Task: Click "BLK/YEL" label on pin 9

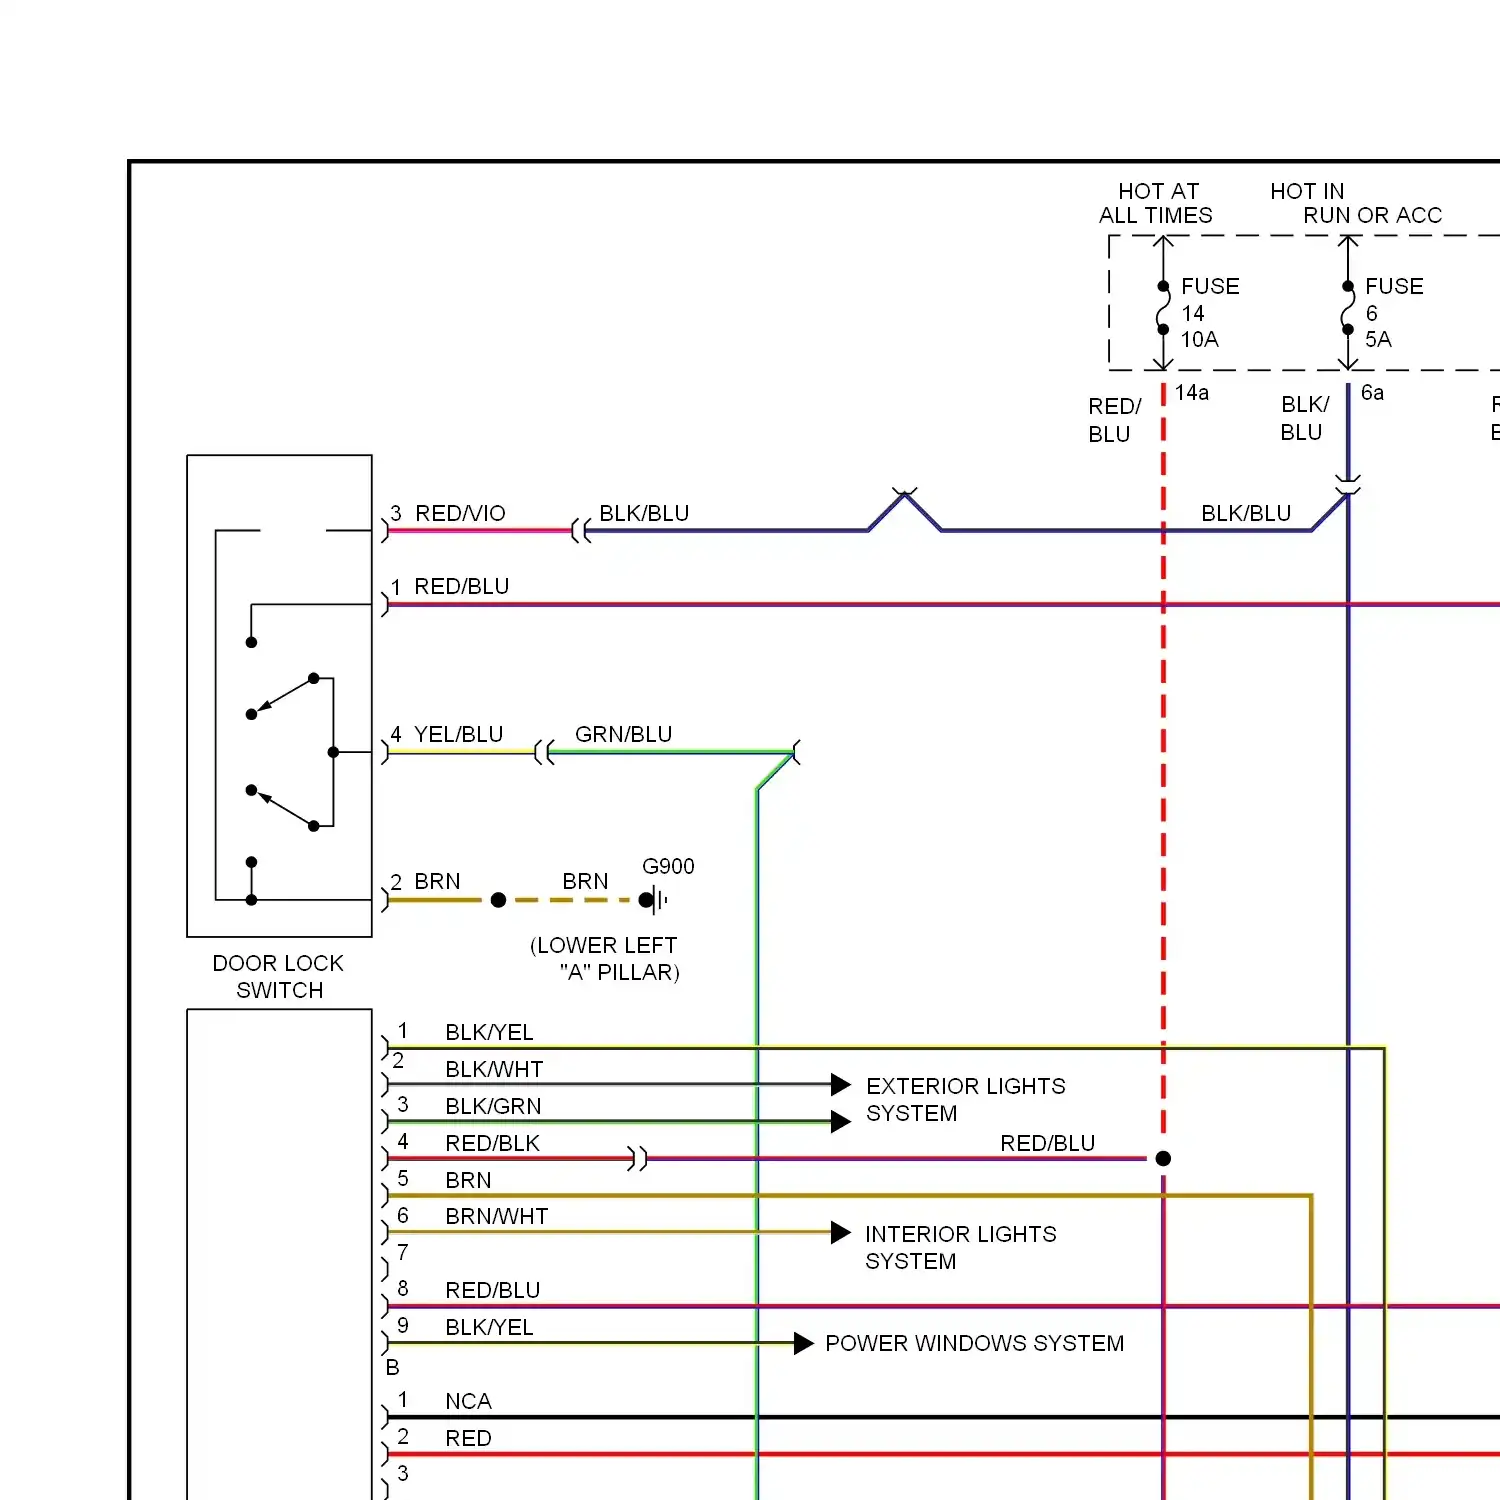Action: [x=489, y=1327]
